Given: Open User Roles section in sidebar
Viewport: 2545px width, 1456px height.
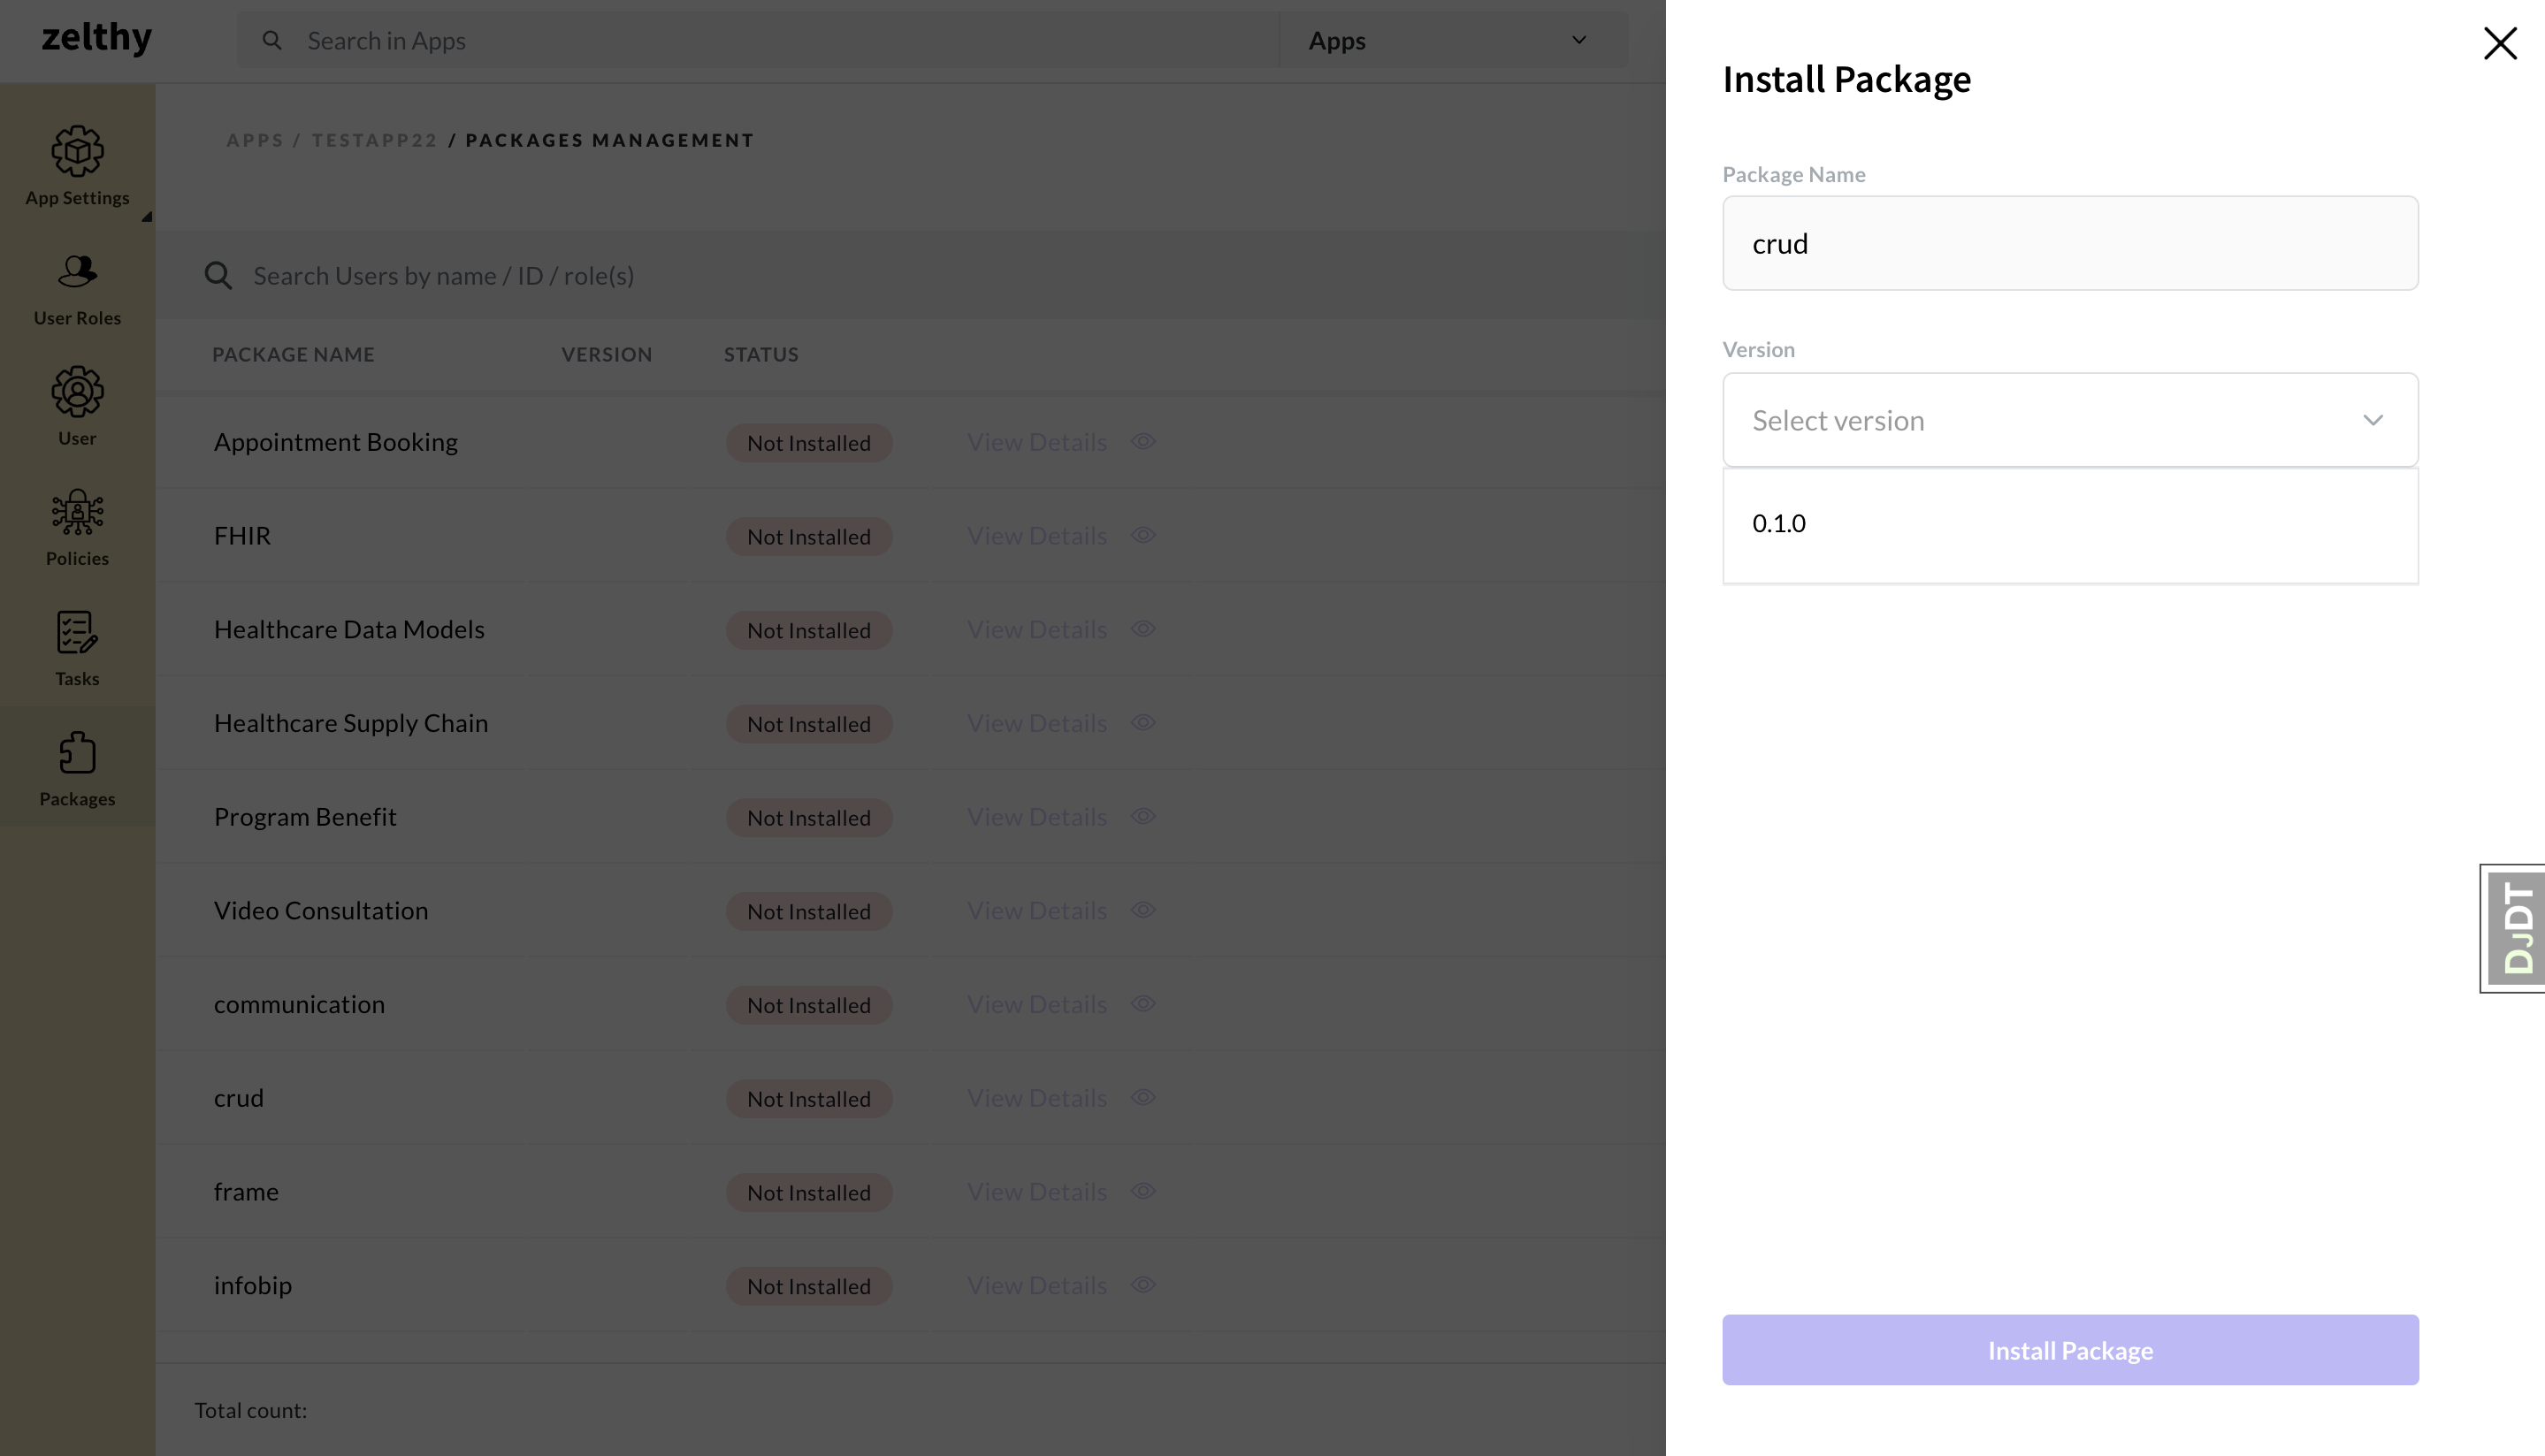Looking at the screenshot, I should point(77,288).
